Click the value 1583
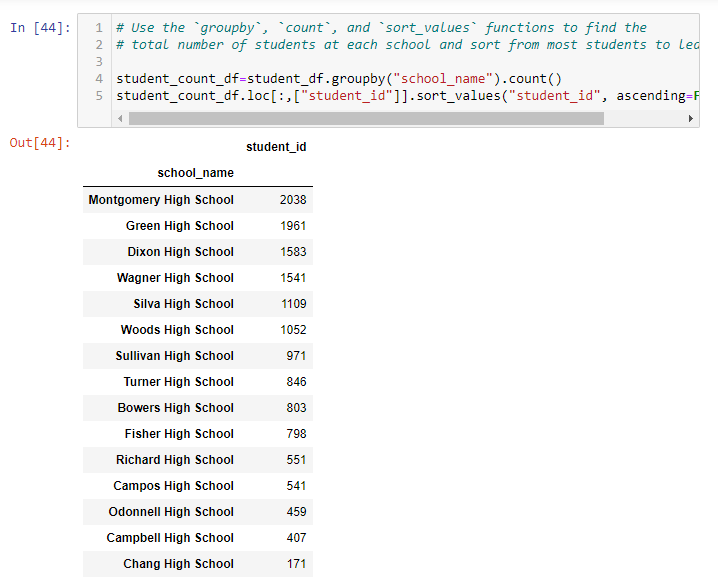Image resolution: width=718 pixels, height=587 pixels. [x=293, y=252]
